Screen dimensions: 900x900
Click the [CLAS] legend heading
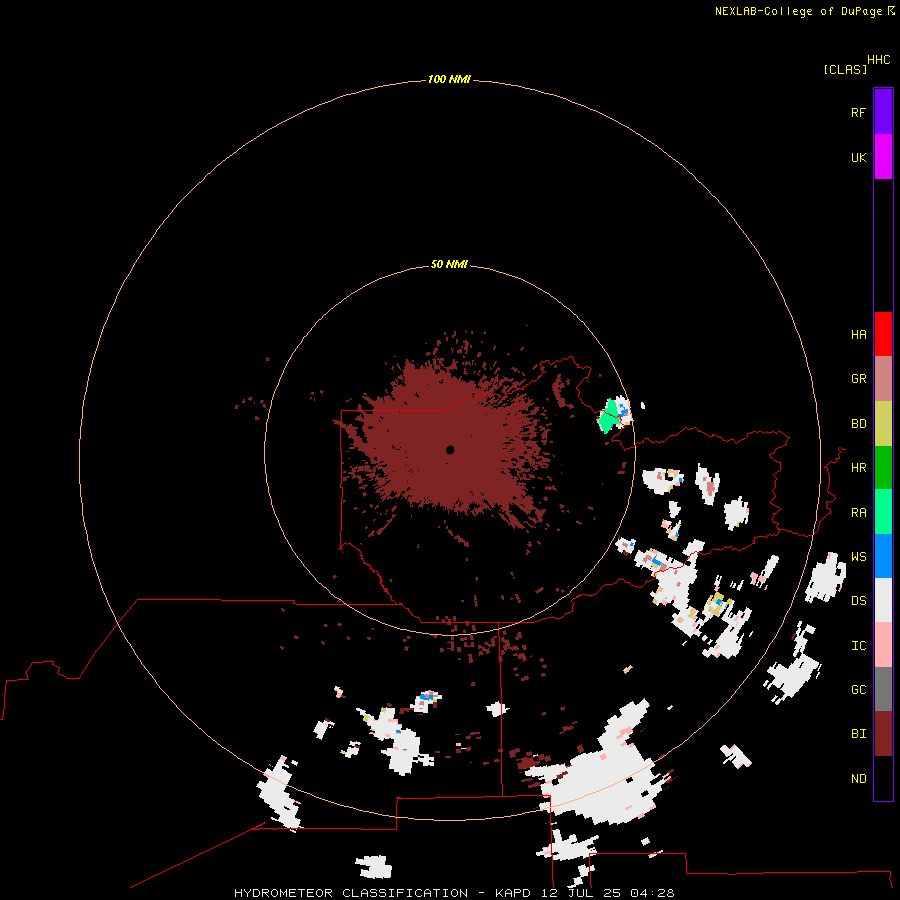[845, 70]
